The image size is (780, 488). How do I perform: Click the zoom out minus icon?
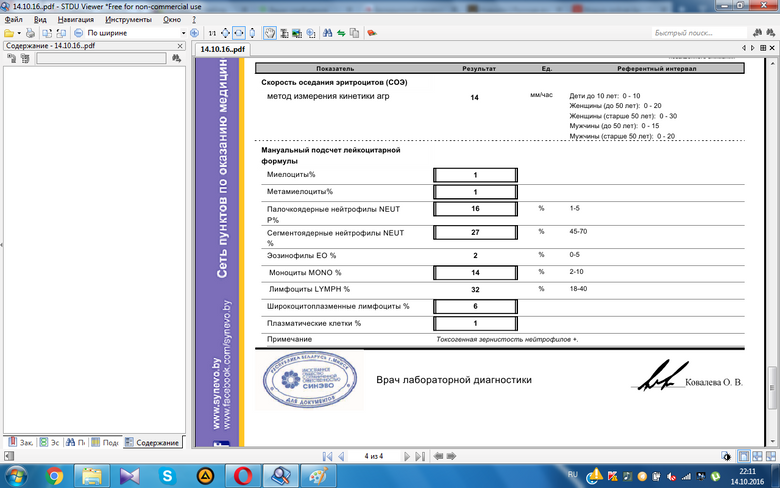(78, 33)
